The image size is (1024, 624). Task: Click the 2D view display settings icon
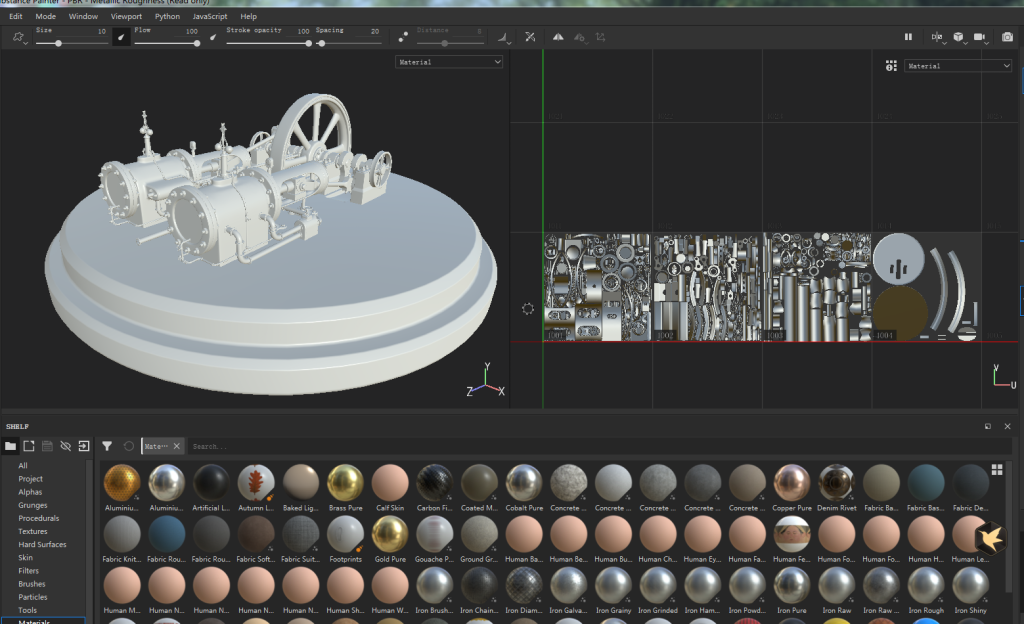pos(891,66)
